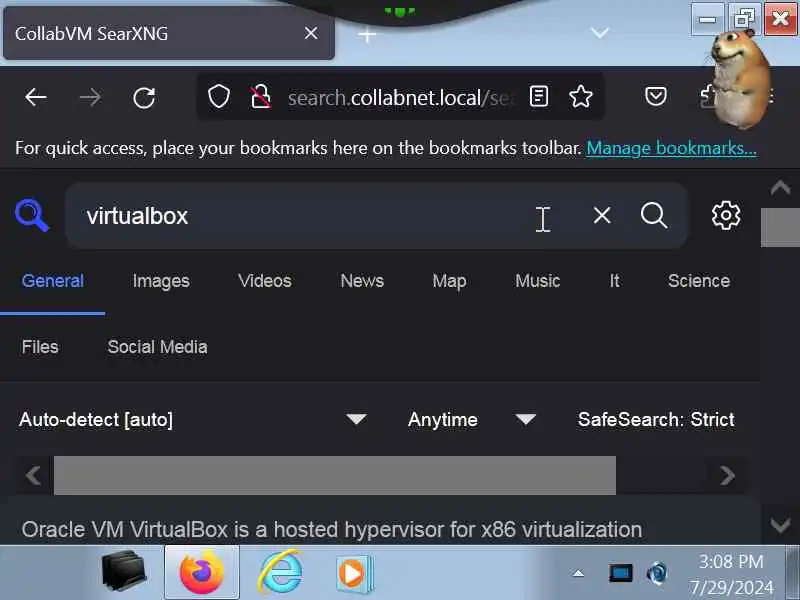This screenshot has width=800, height=600.
Task: Expand Auto-detect language dropdown
Action: pyautogui.click(x=193, y=420)
